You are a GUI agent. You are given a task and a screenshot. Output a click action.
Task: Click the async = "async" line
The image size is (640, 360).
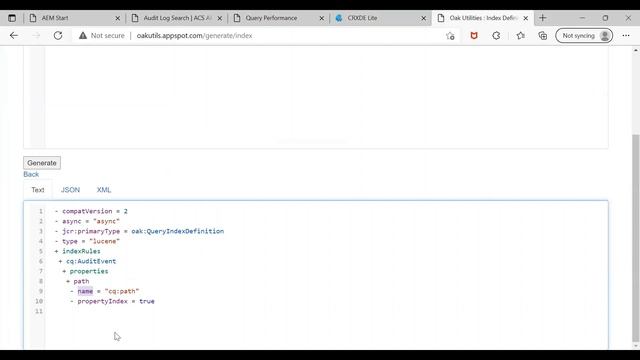(x=87, y=221)
